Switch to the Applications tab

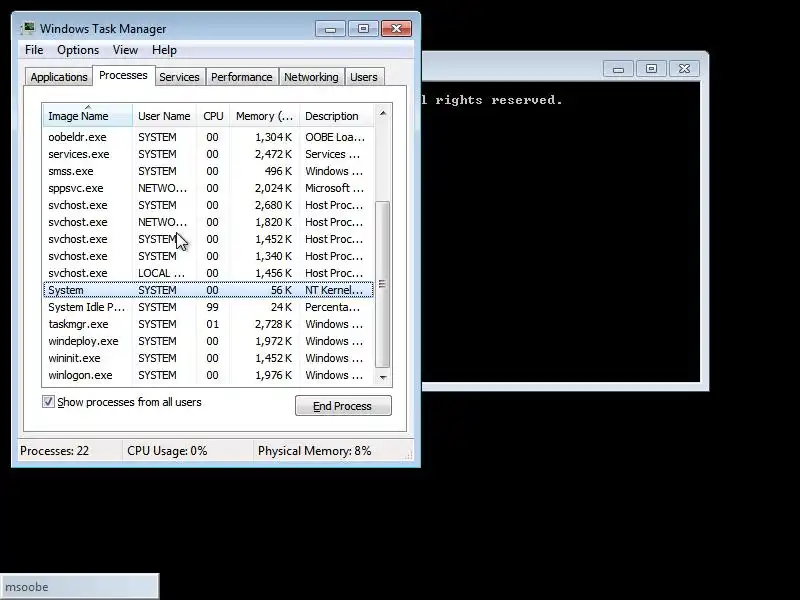click(59, 77)
